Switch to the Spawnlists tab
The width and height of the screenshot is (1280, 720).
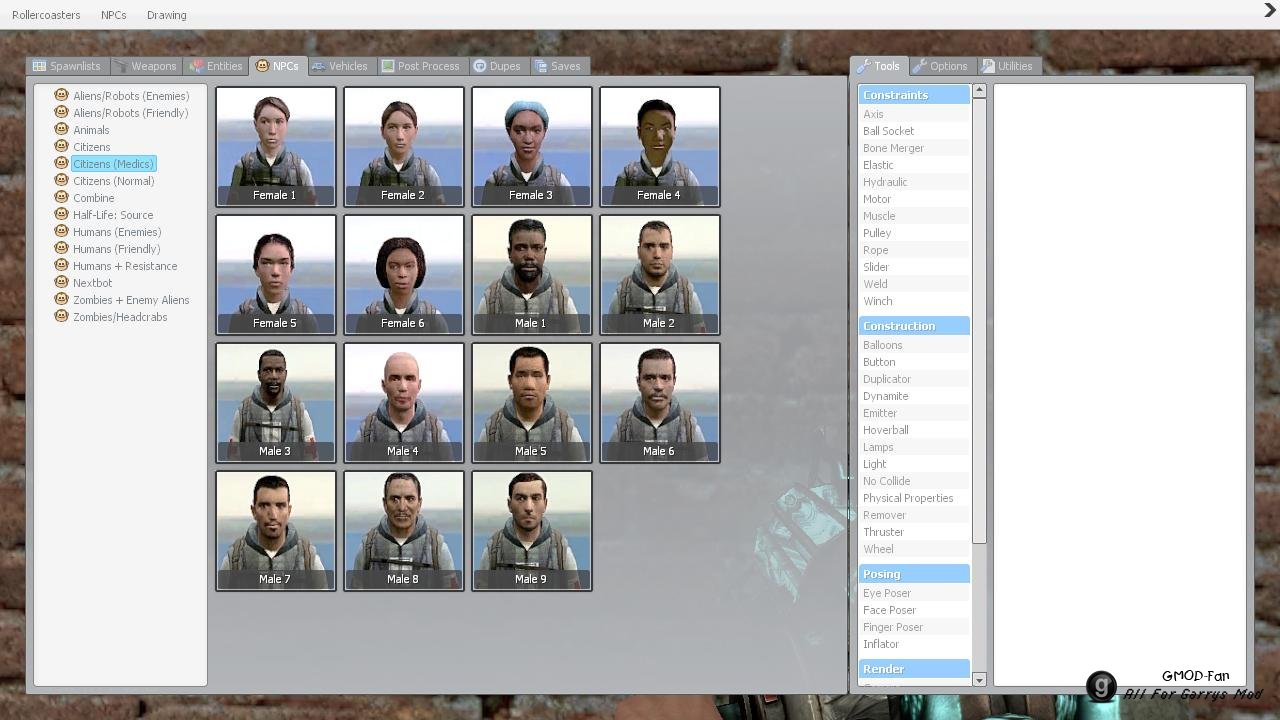(x=66, y=66)
